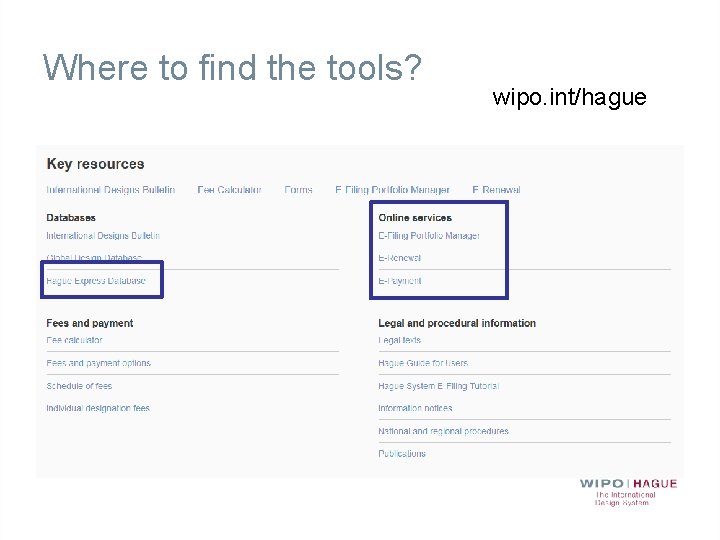This screenshot has width=720, height=540.
Task: Open the Fee Calculator top link
Action: (229, 190)
